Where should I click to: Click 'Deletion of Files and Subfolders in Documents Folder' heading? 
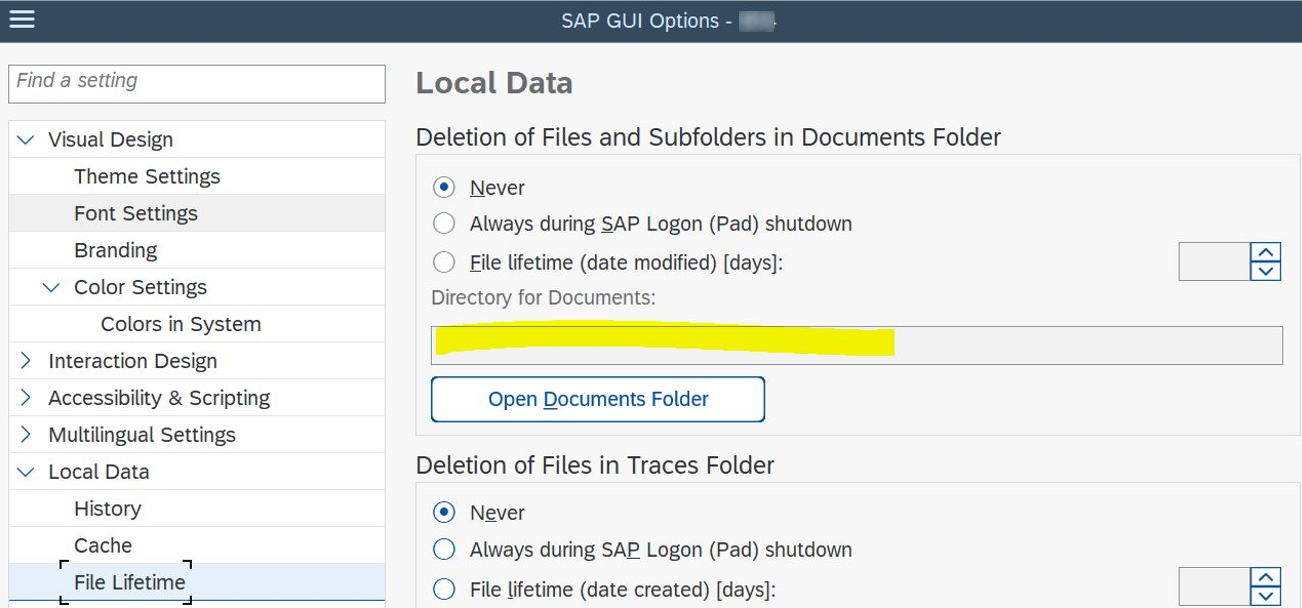[708, 137]
